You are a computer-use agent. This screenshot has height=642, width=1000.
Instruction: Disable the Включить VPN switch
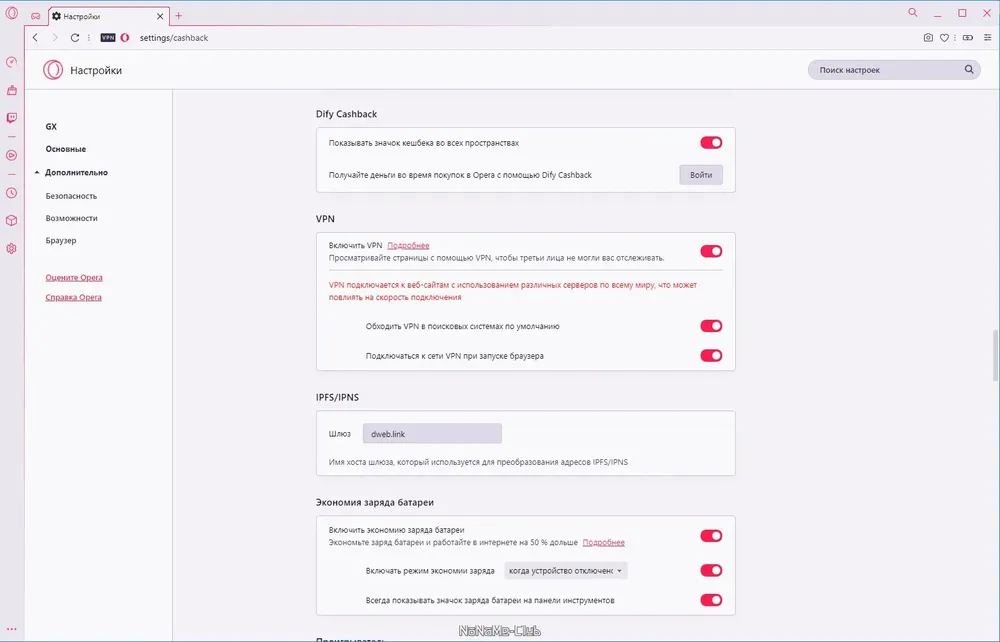(x=711, y=251)
